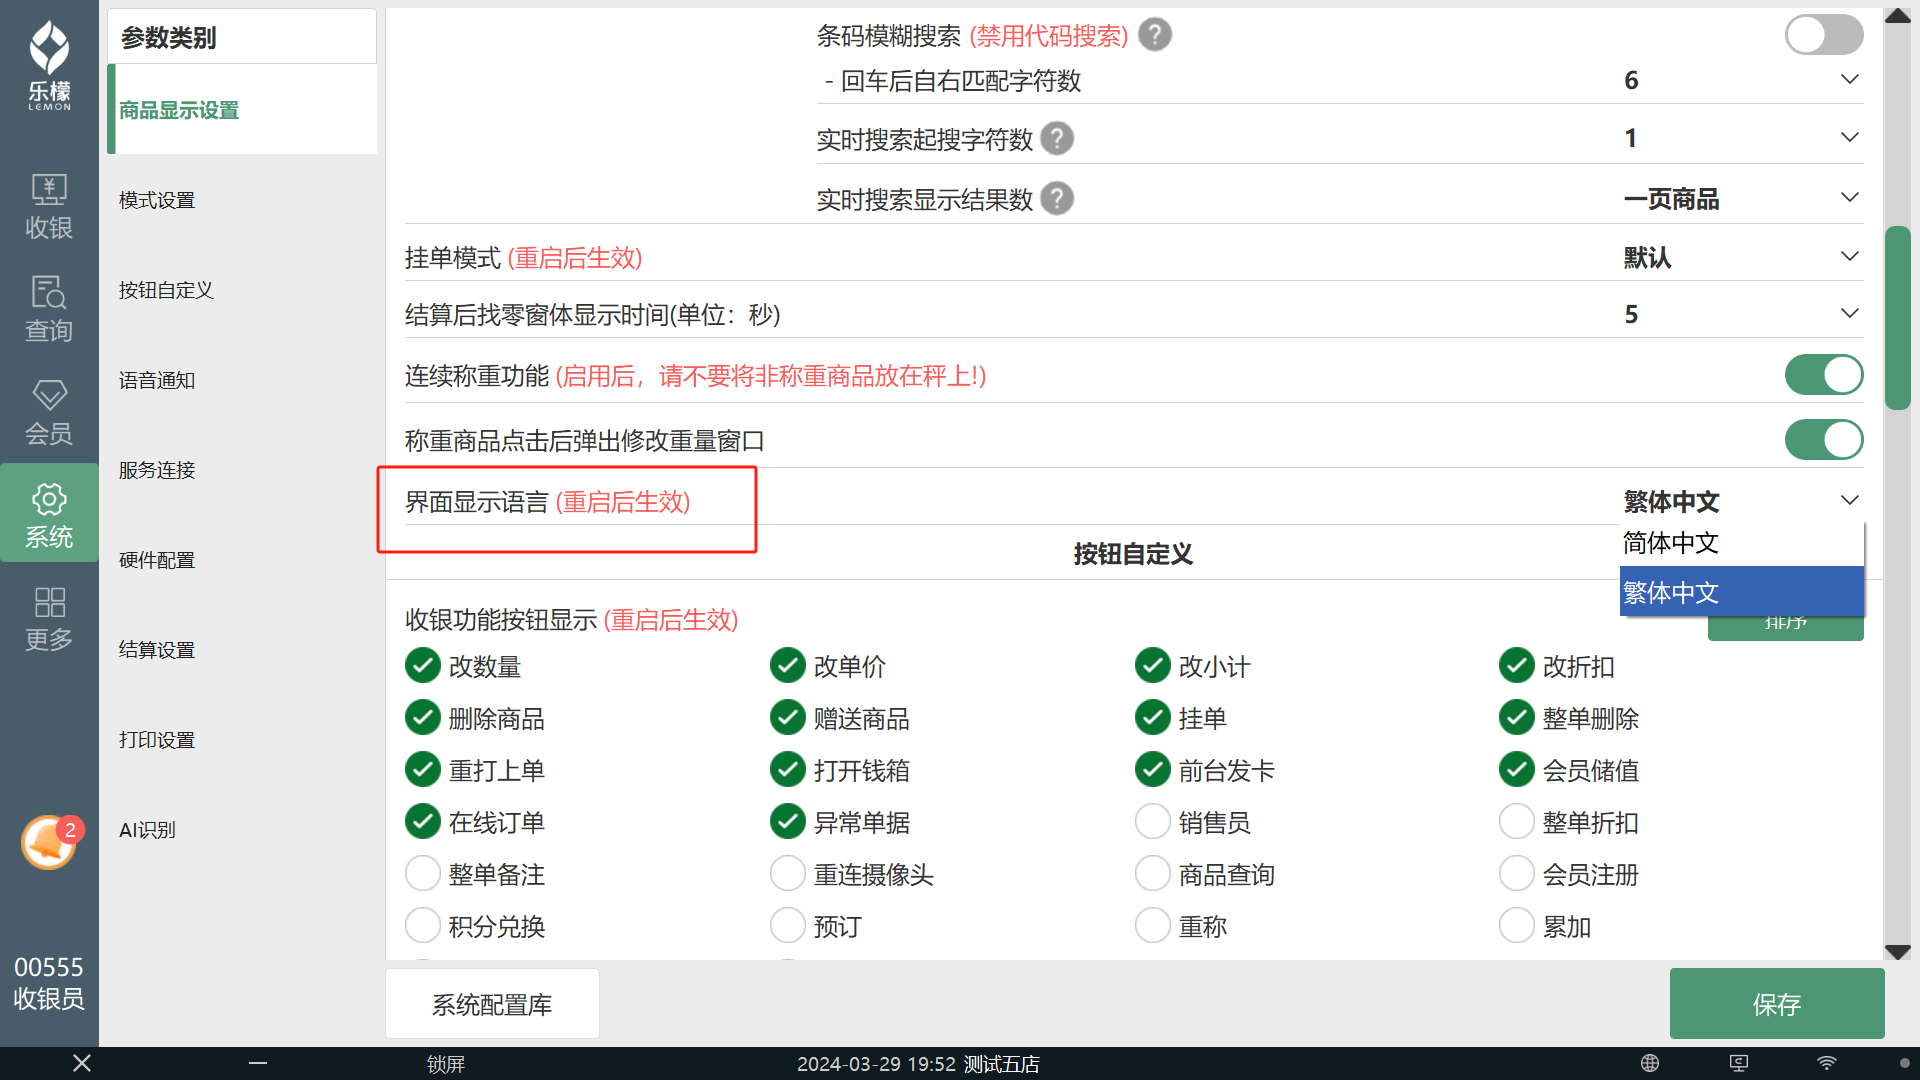Click scrollbar down arrow
The width and height of the screenshot is (1920, 1080).
pyautogui.click(x=1897, y=952)
